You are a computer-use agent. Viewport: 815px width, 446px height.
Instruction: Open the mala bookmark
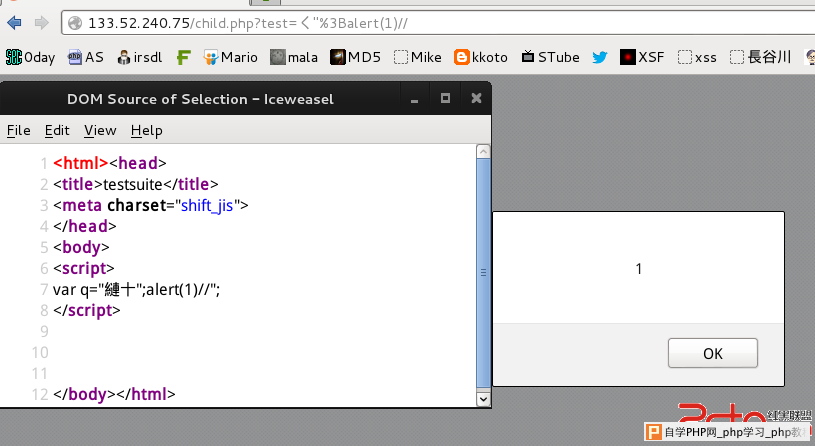(x=294, y=57)
